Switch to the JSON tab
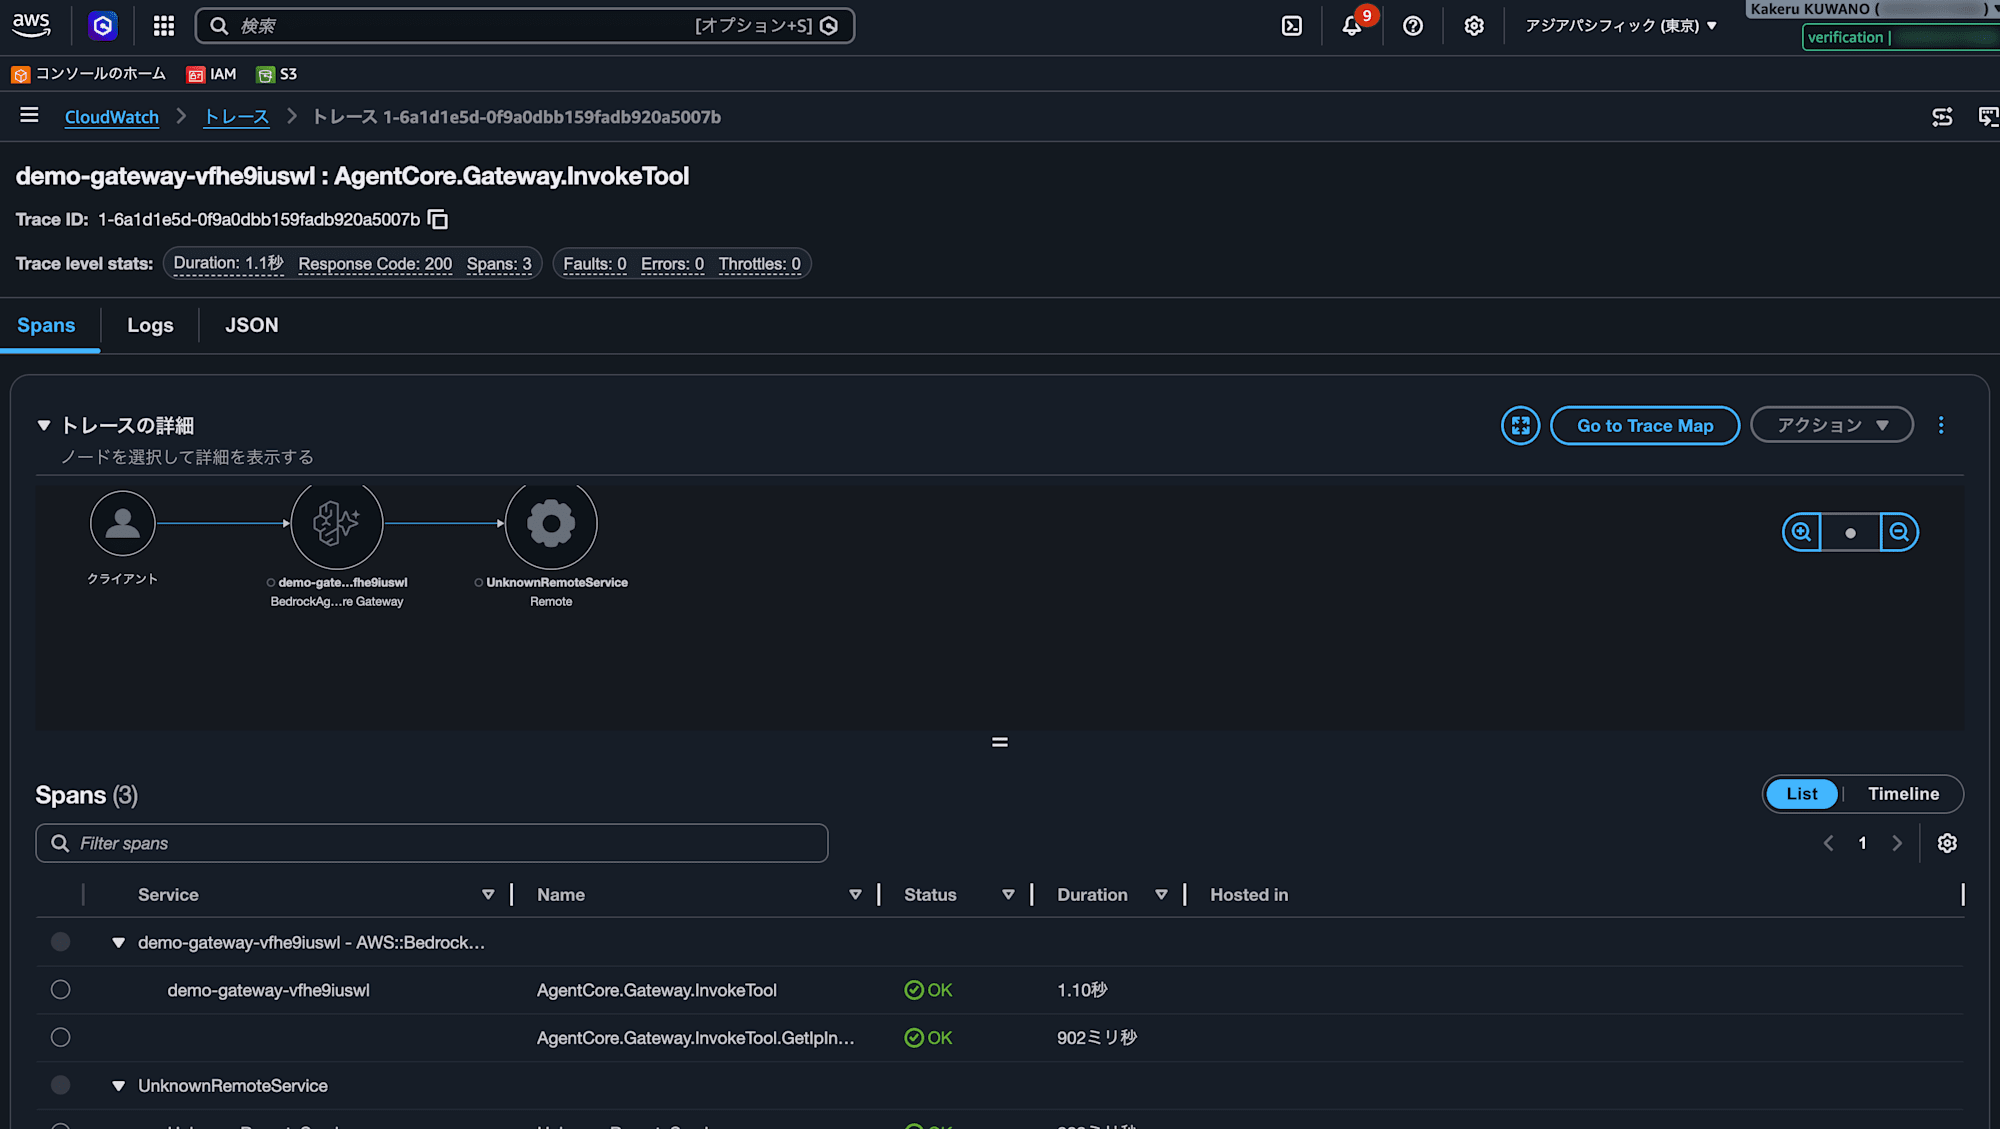This screenshot has width=2000, height=1129. tap(252, 325)
